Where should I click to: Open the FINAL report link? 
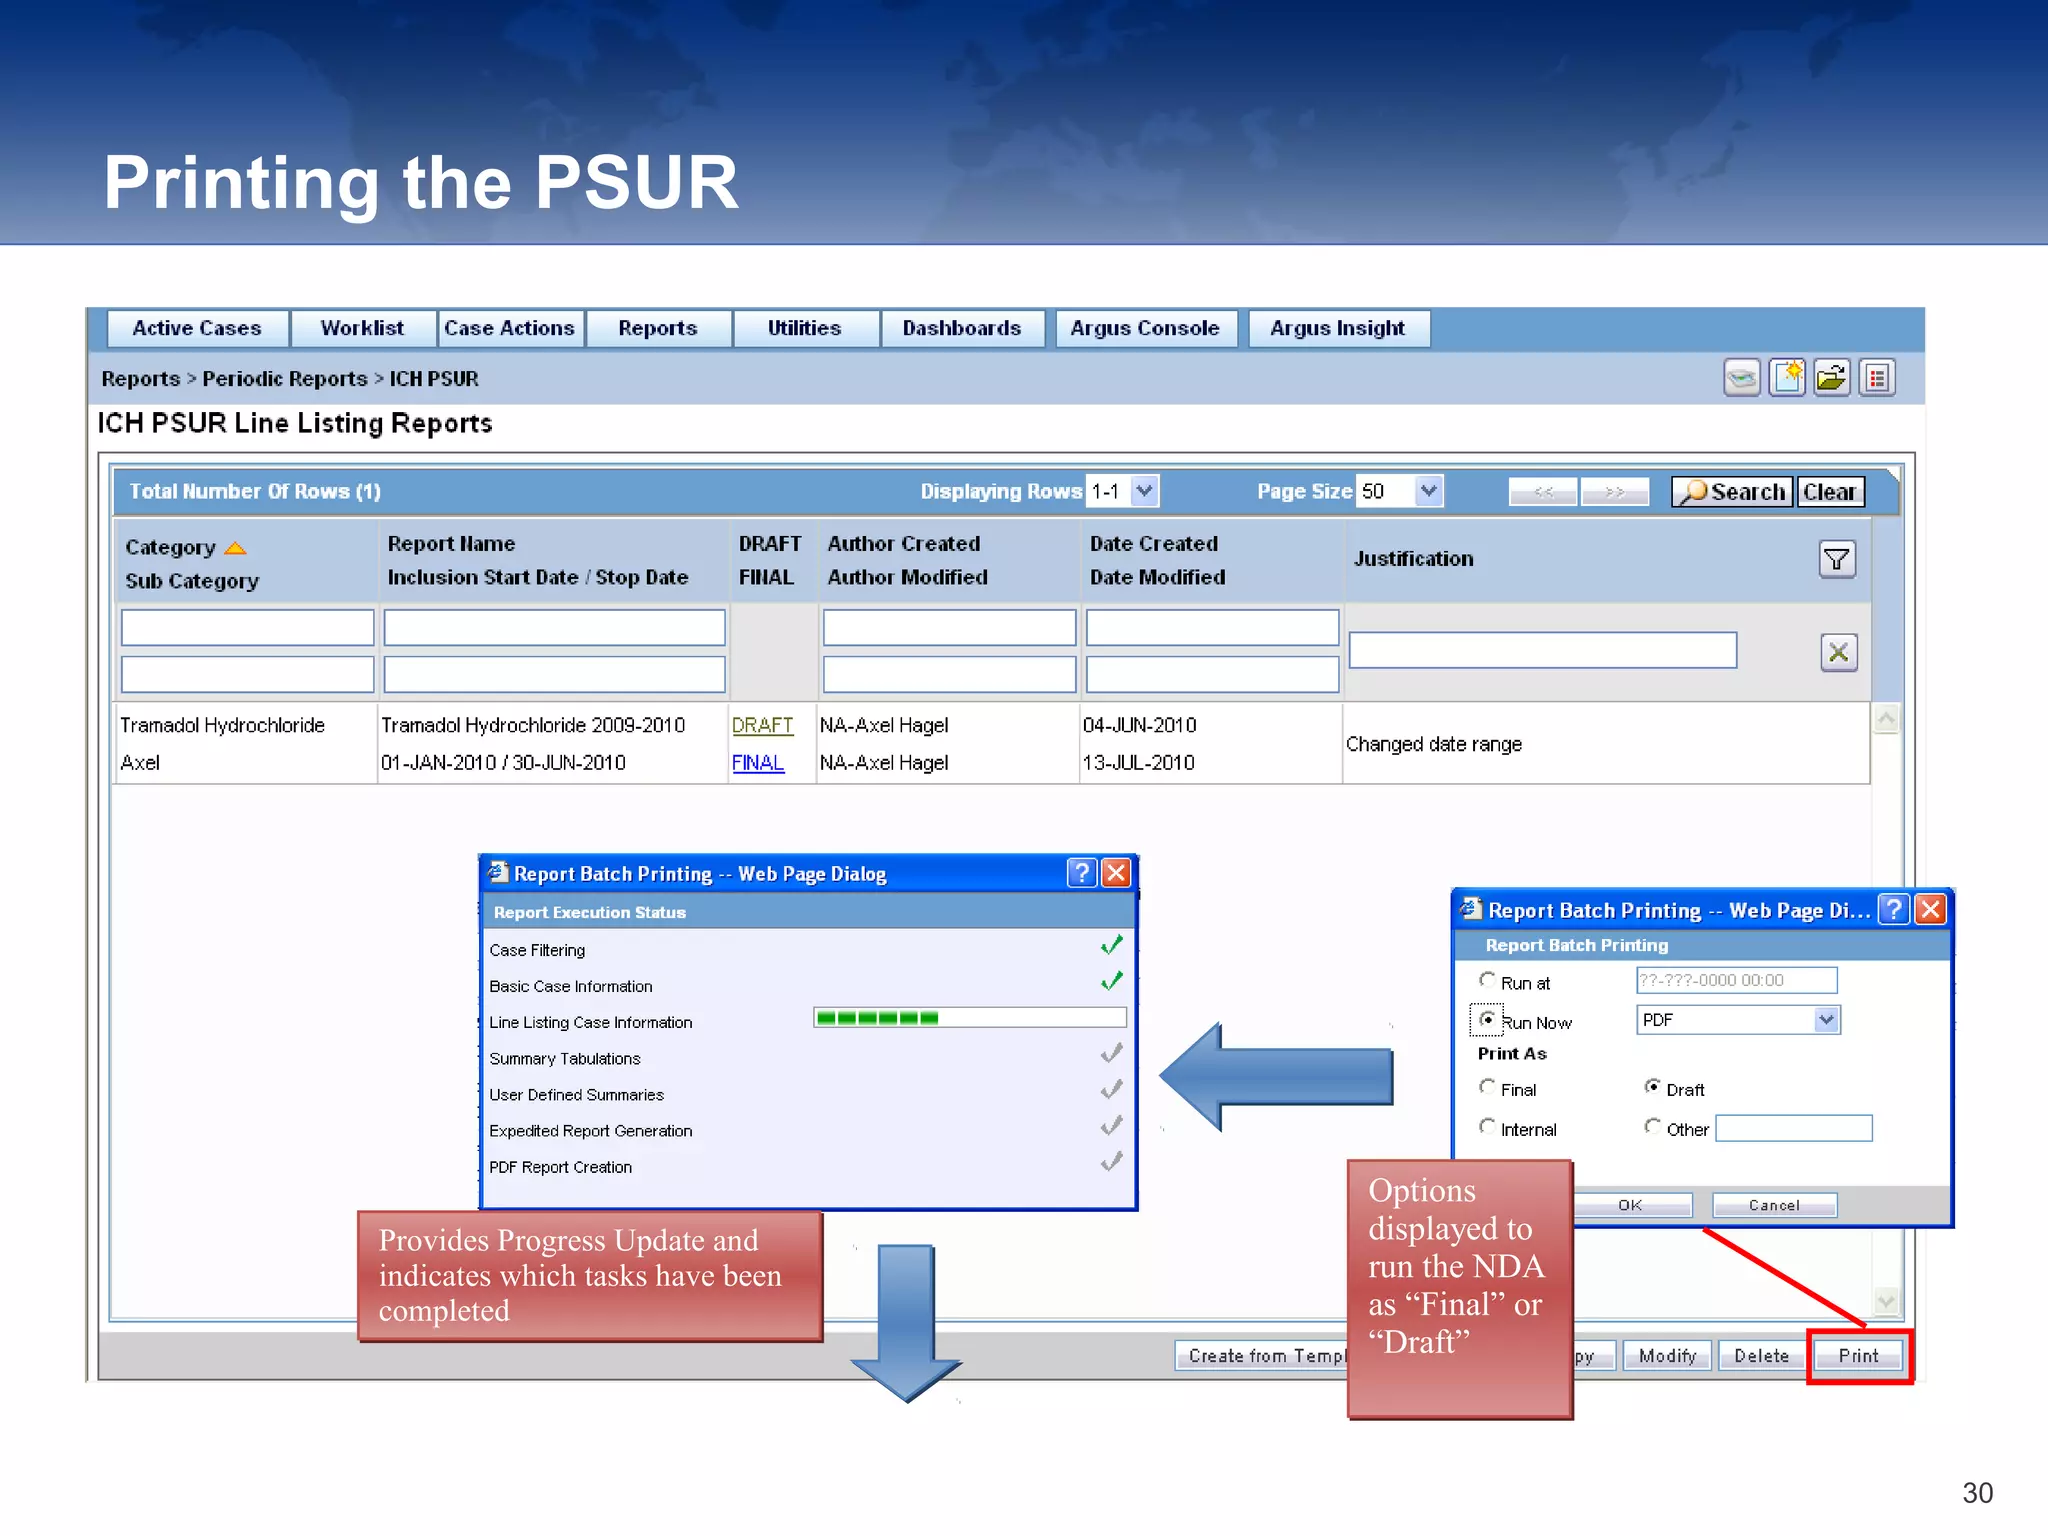(758, 763)
